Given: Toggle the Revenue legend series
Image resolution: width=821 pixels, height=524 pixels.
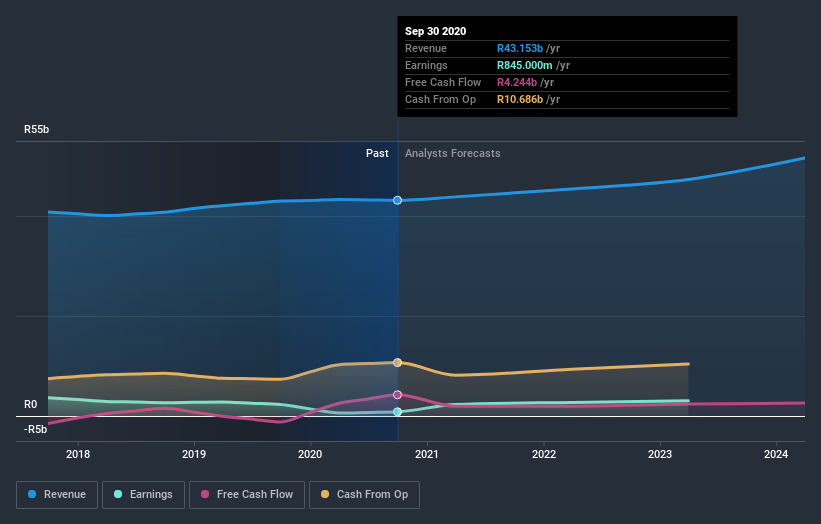Looking at the screenshot, I should [x=57, y=495].
